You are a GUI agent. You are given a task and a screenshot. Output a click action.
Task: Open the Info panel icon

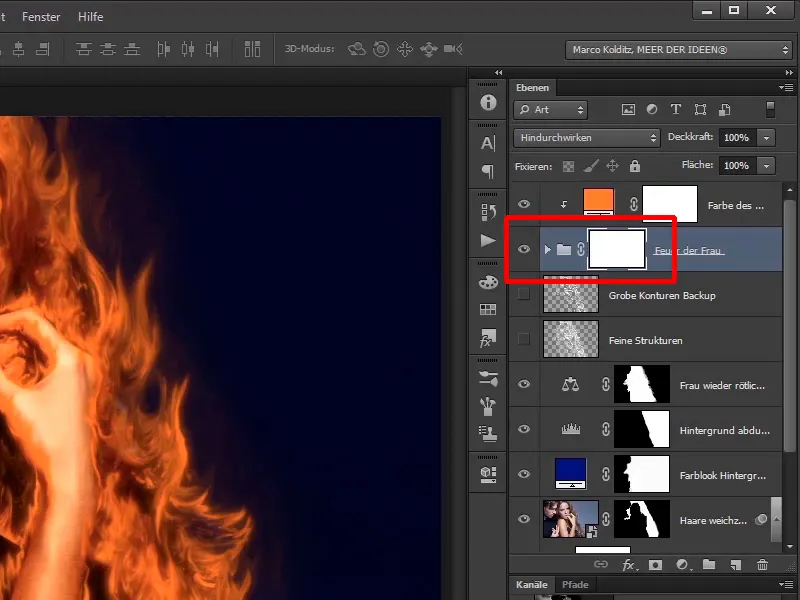click(x=488, y=103)
